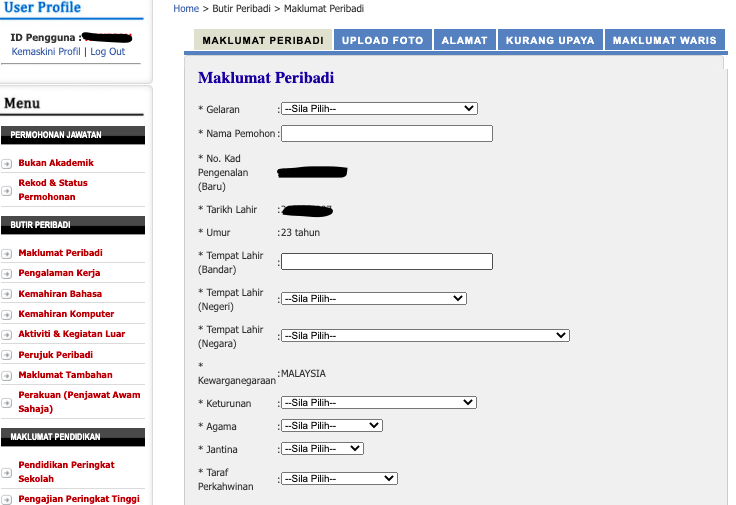Switch to Maklumat Waris tab
This screenshot has height=505, width=736.
click(x=664, y=41)
